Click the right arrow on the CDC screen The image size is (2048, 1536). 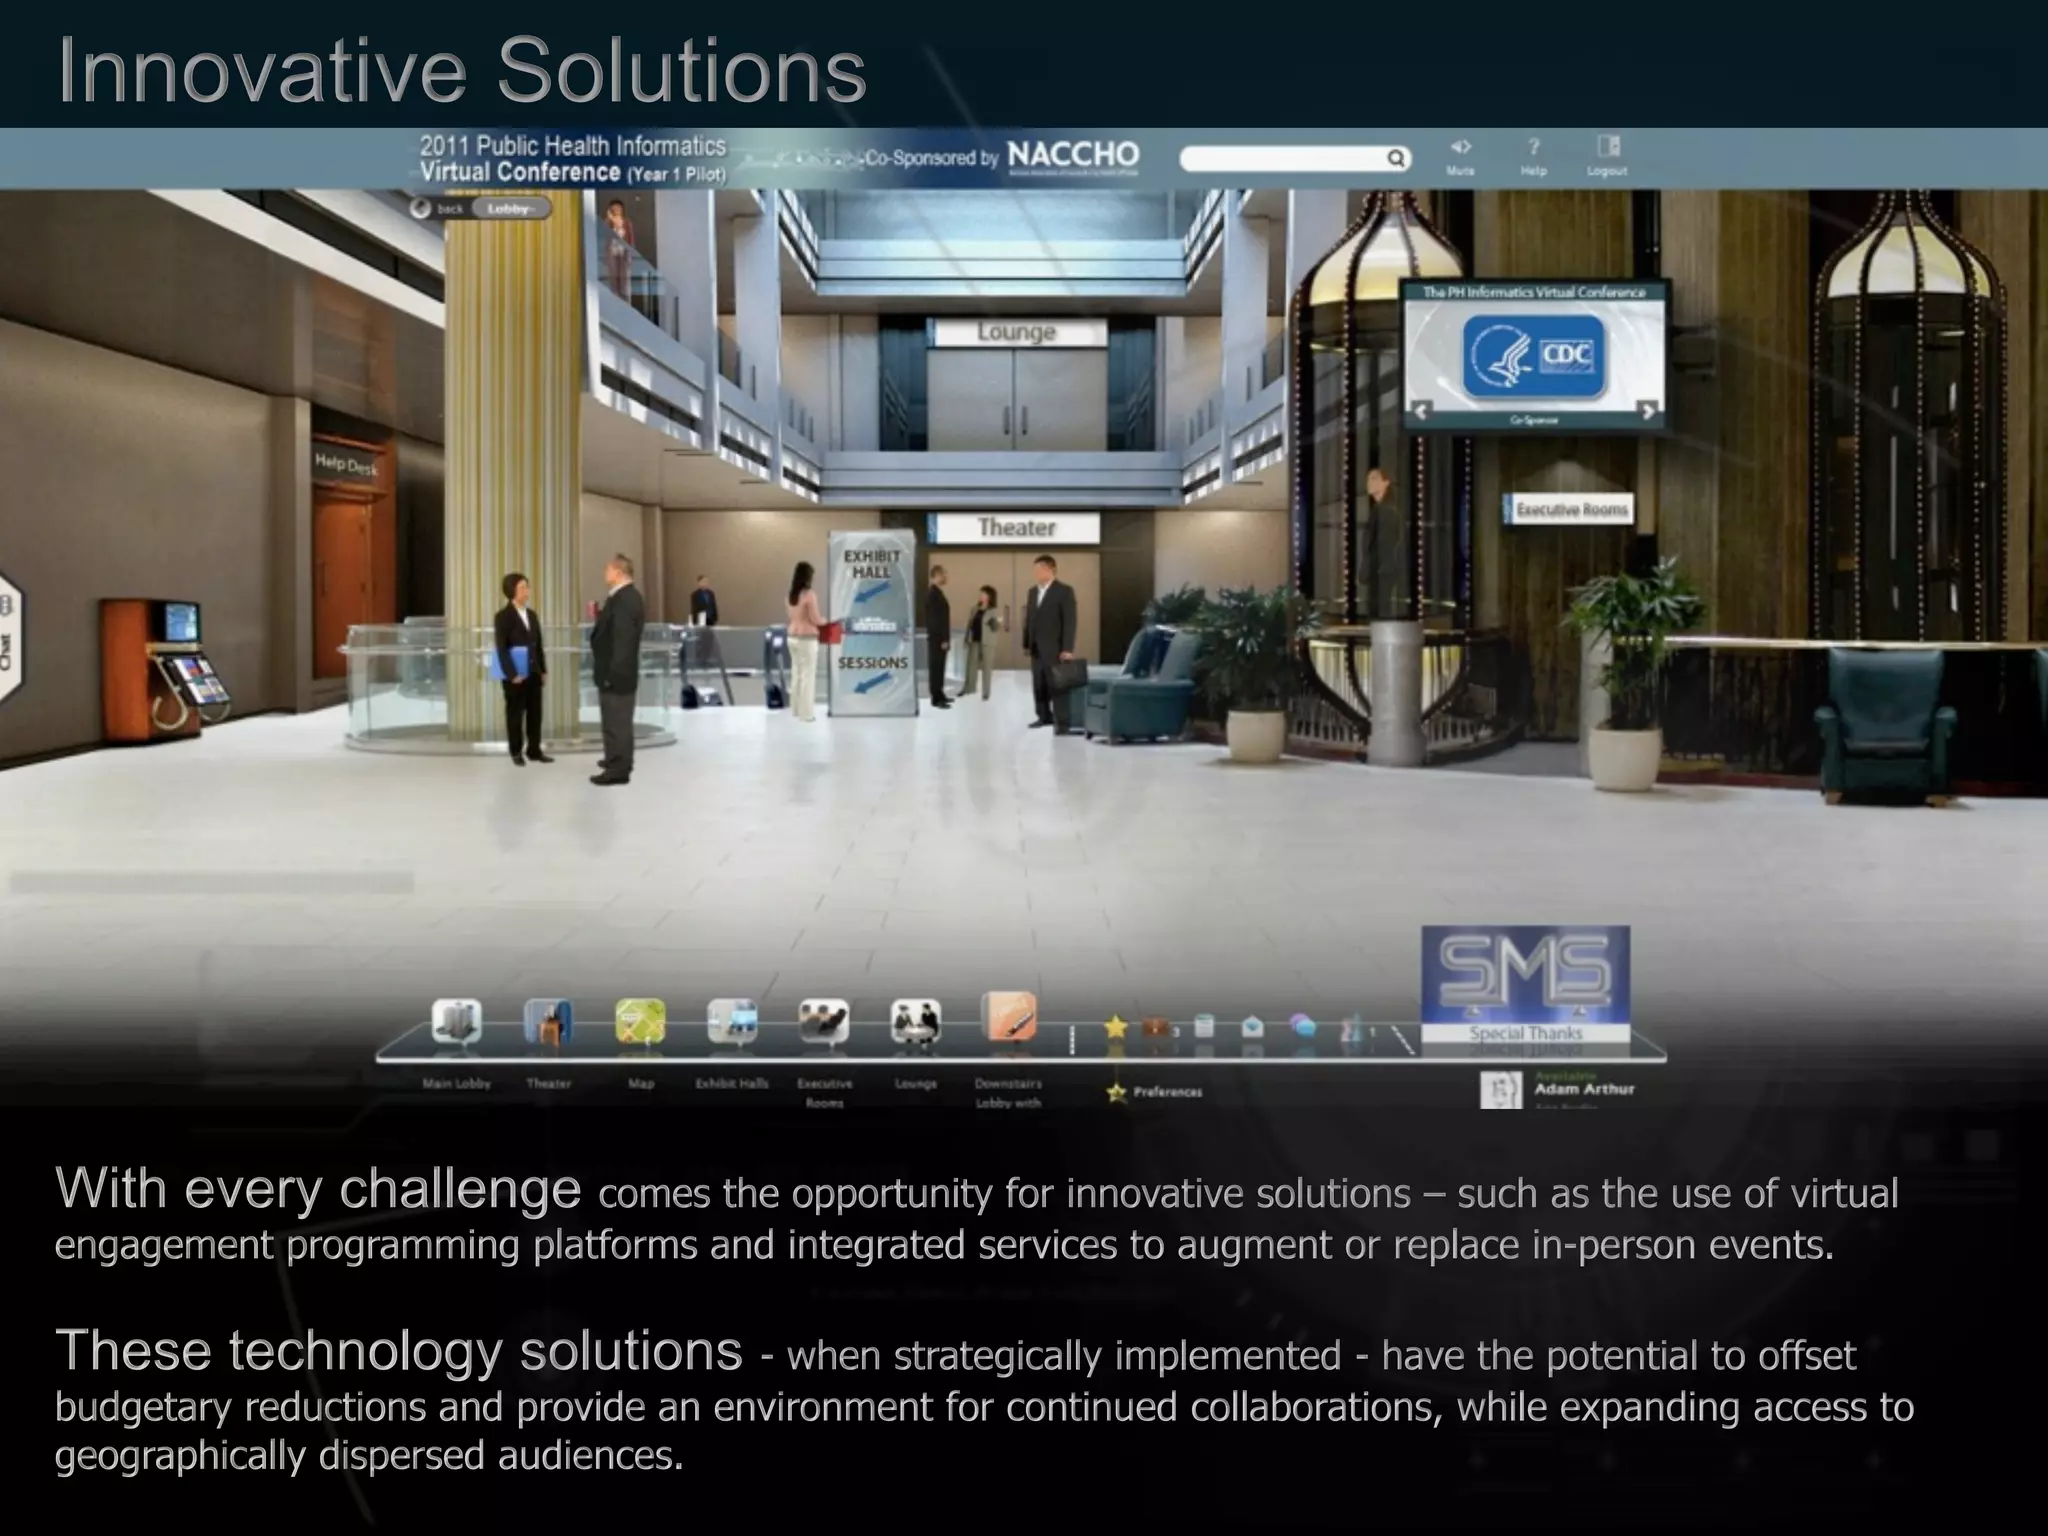click(1648, 410)
